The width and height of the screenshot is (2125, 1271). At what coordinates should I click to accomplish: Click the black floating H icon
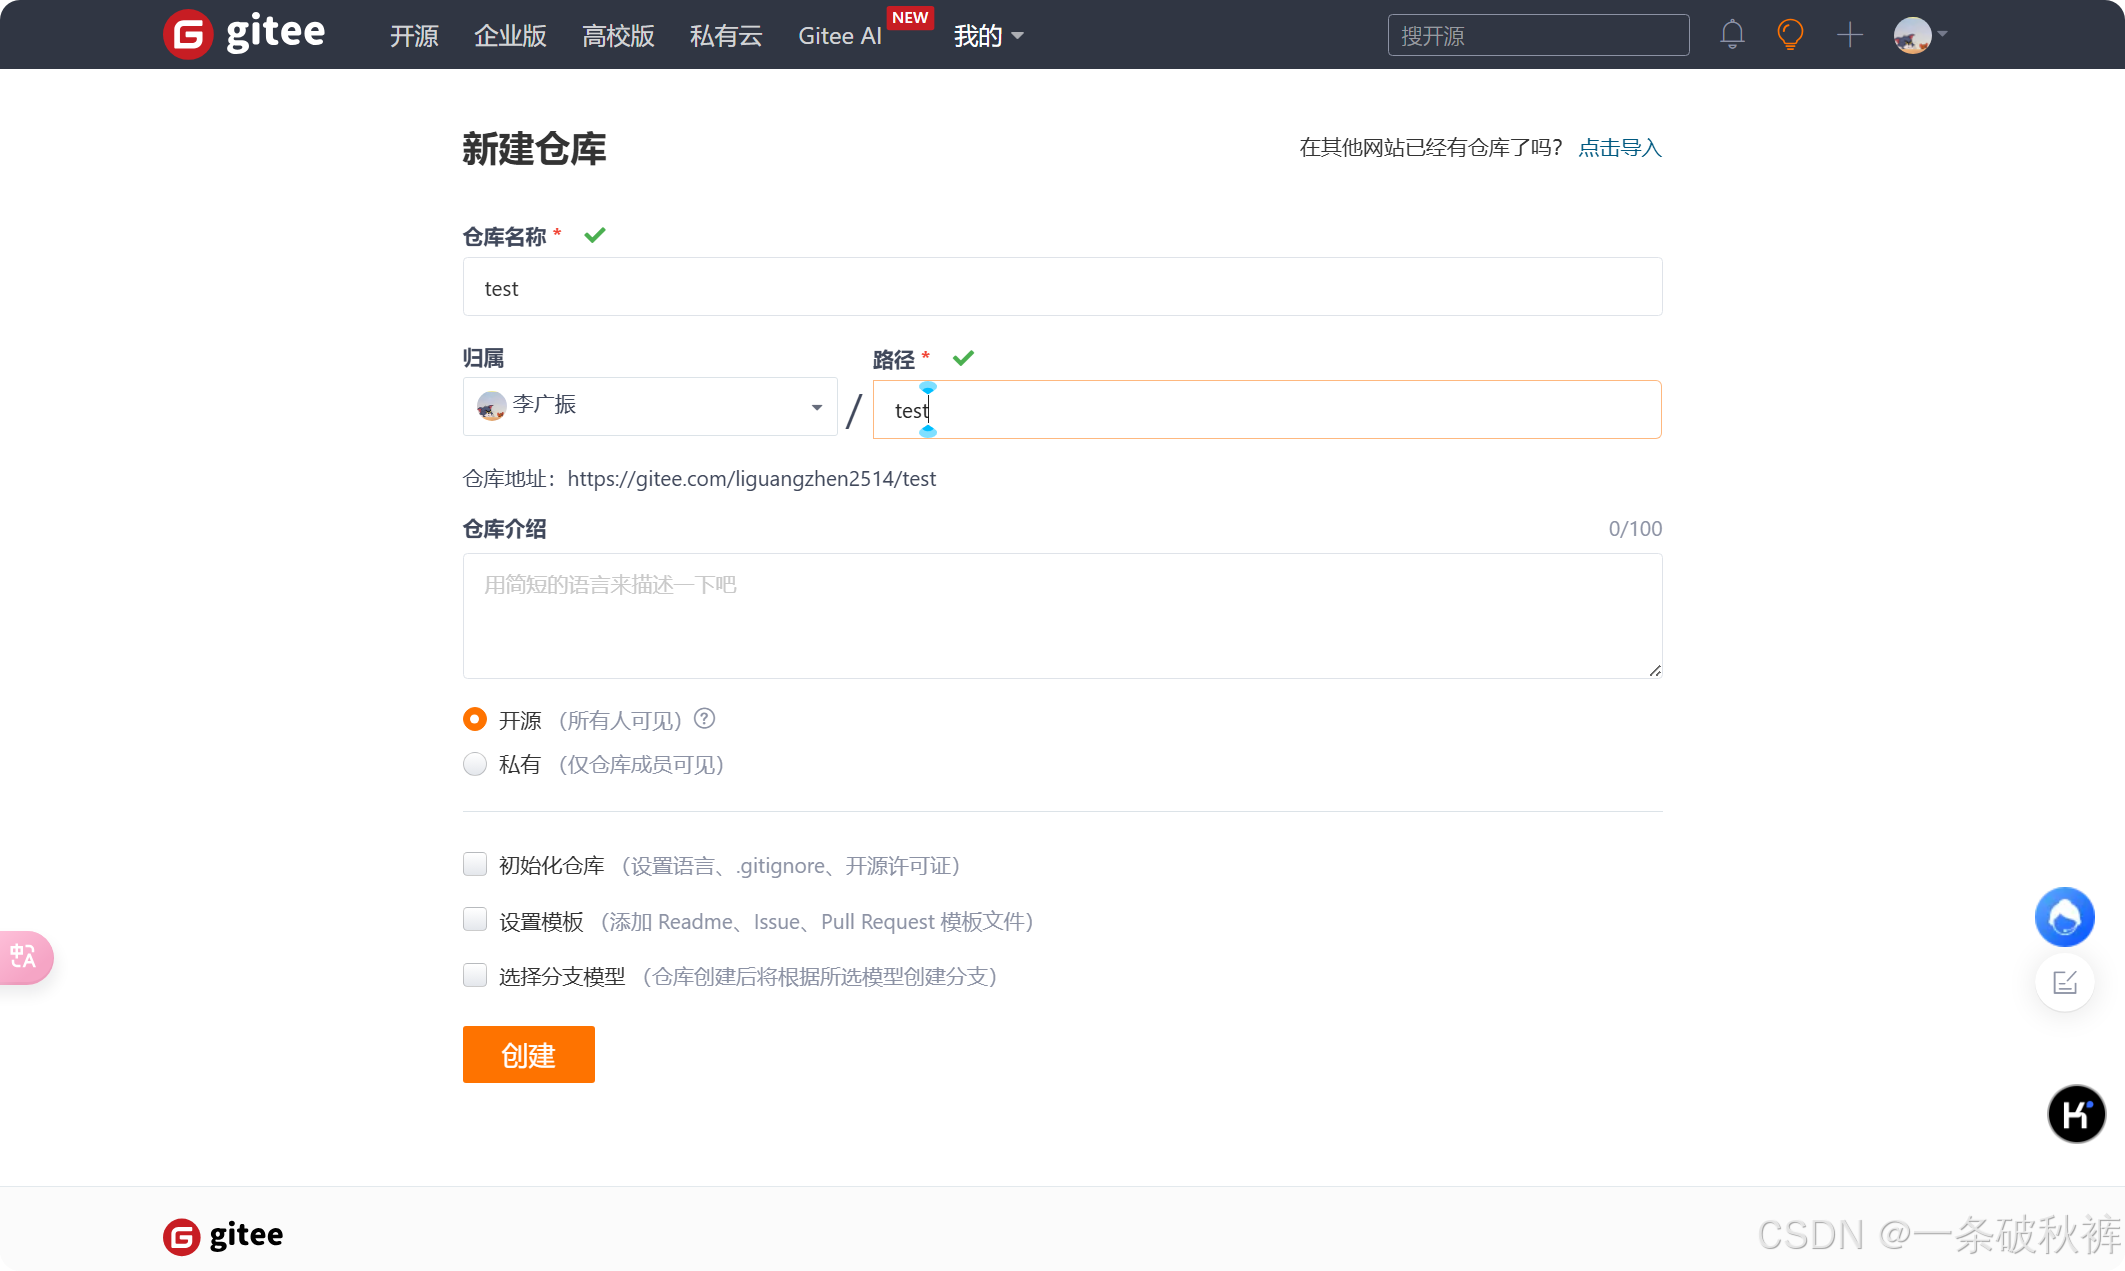point(2076,1114)
